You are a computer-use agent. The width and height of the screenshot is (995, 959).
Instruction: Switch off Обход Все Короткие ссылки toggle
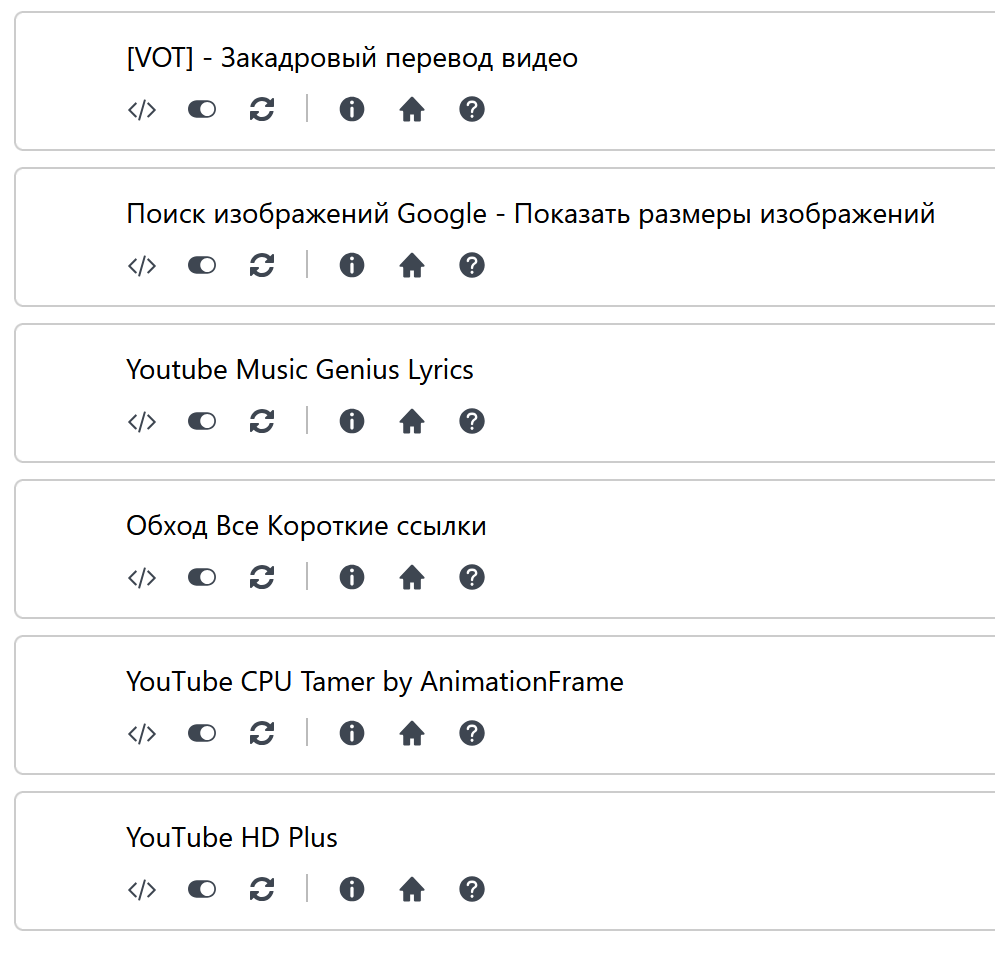click(x=202, y=578)
